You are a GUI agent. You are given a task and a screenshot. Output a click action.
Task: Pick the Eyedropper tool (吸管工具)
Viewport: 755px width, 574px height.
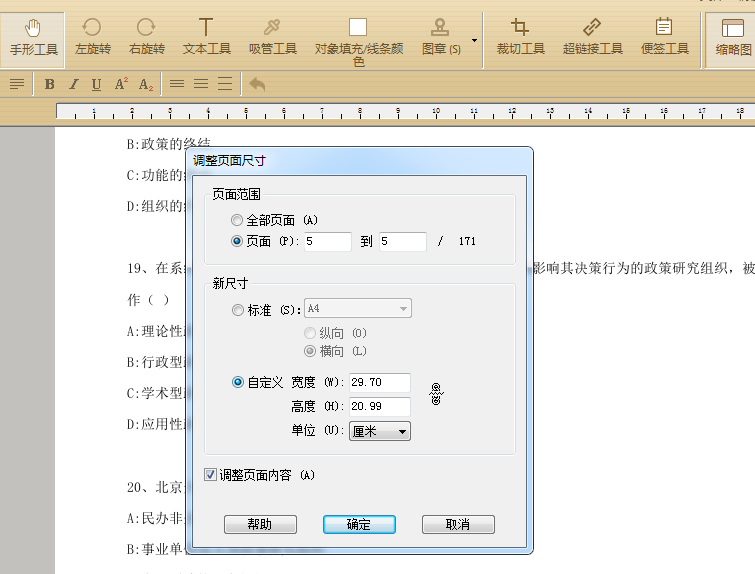coord(273,39)
